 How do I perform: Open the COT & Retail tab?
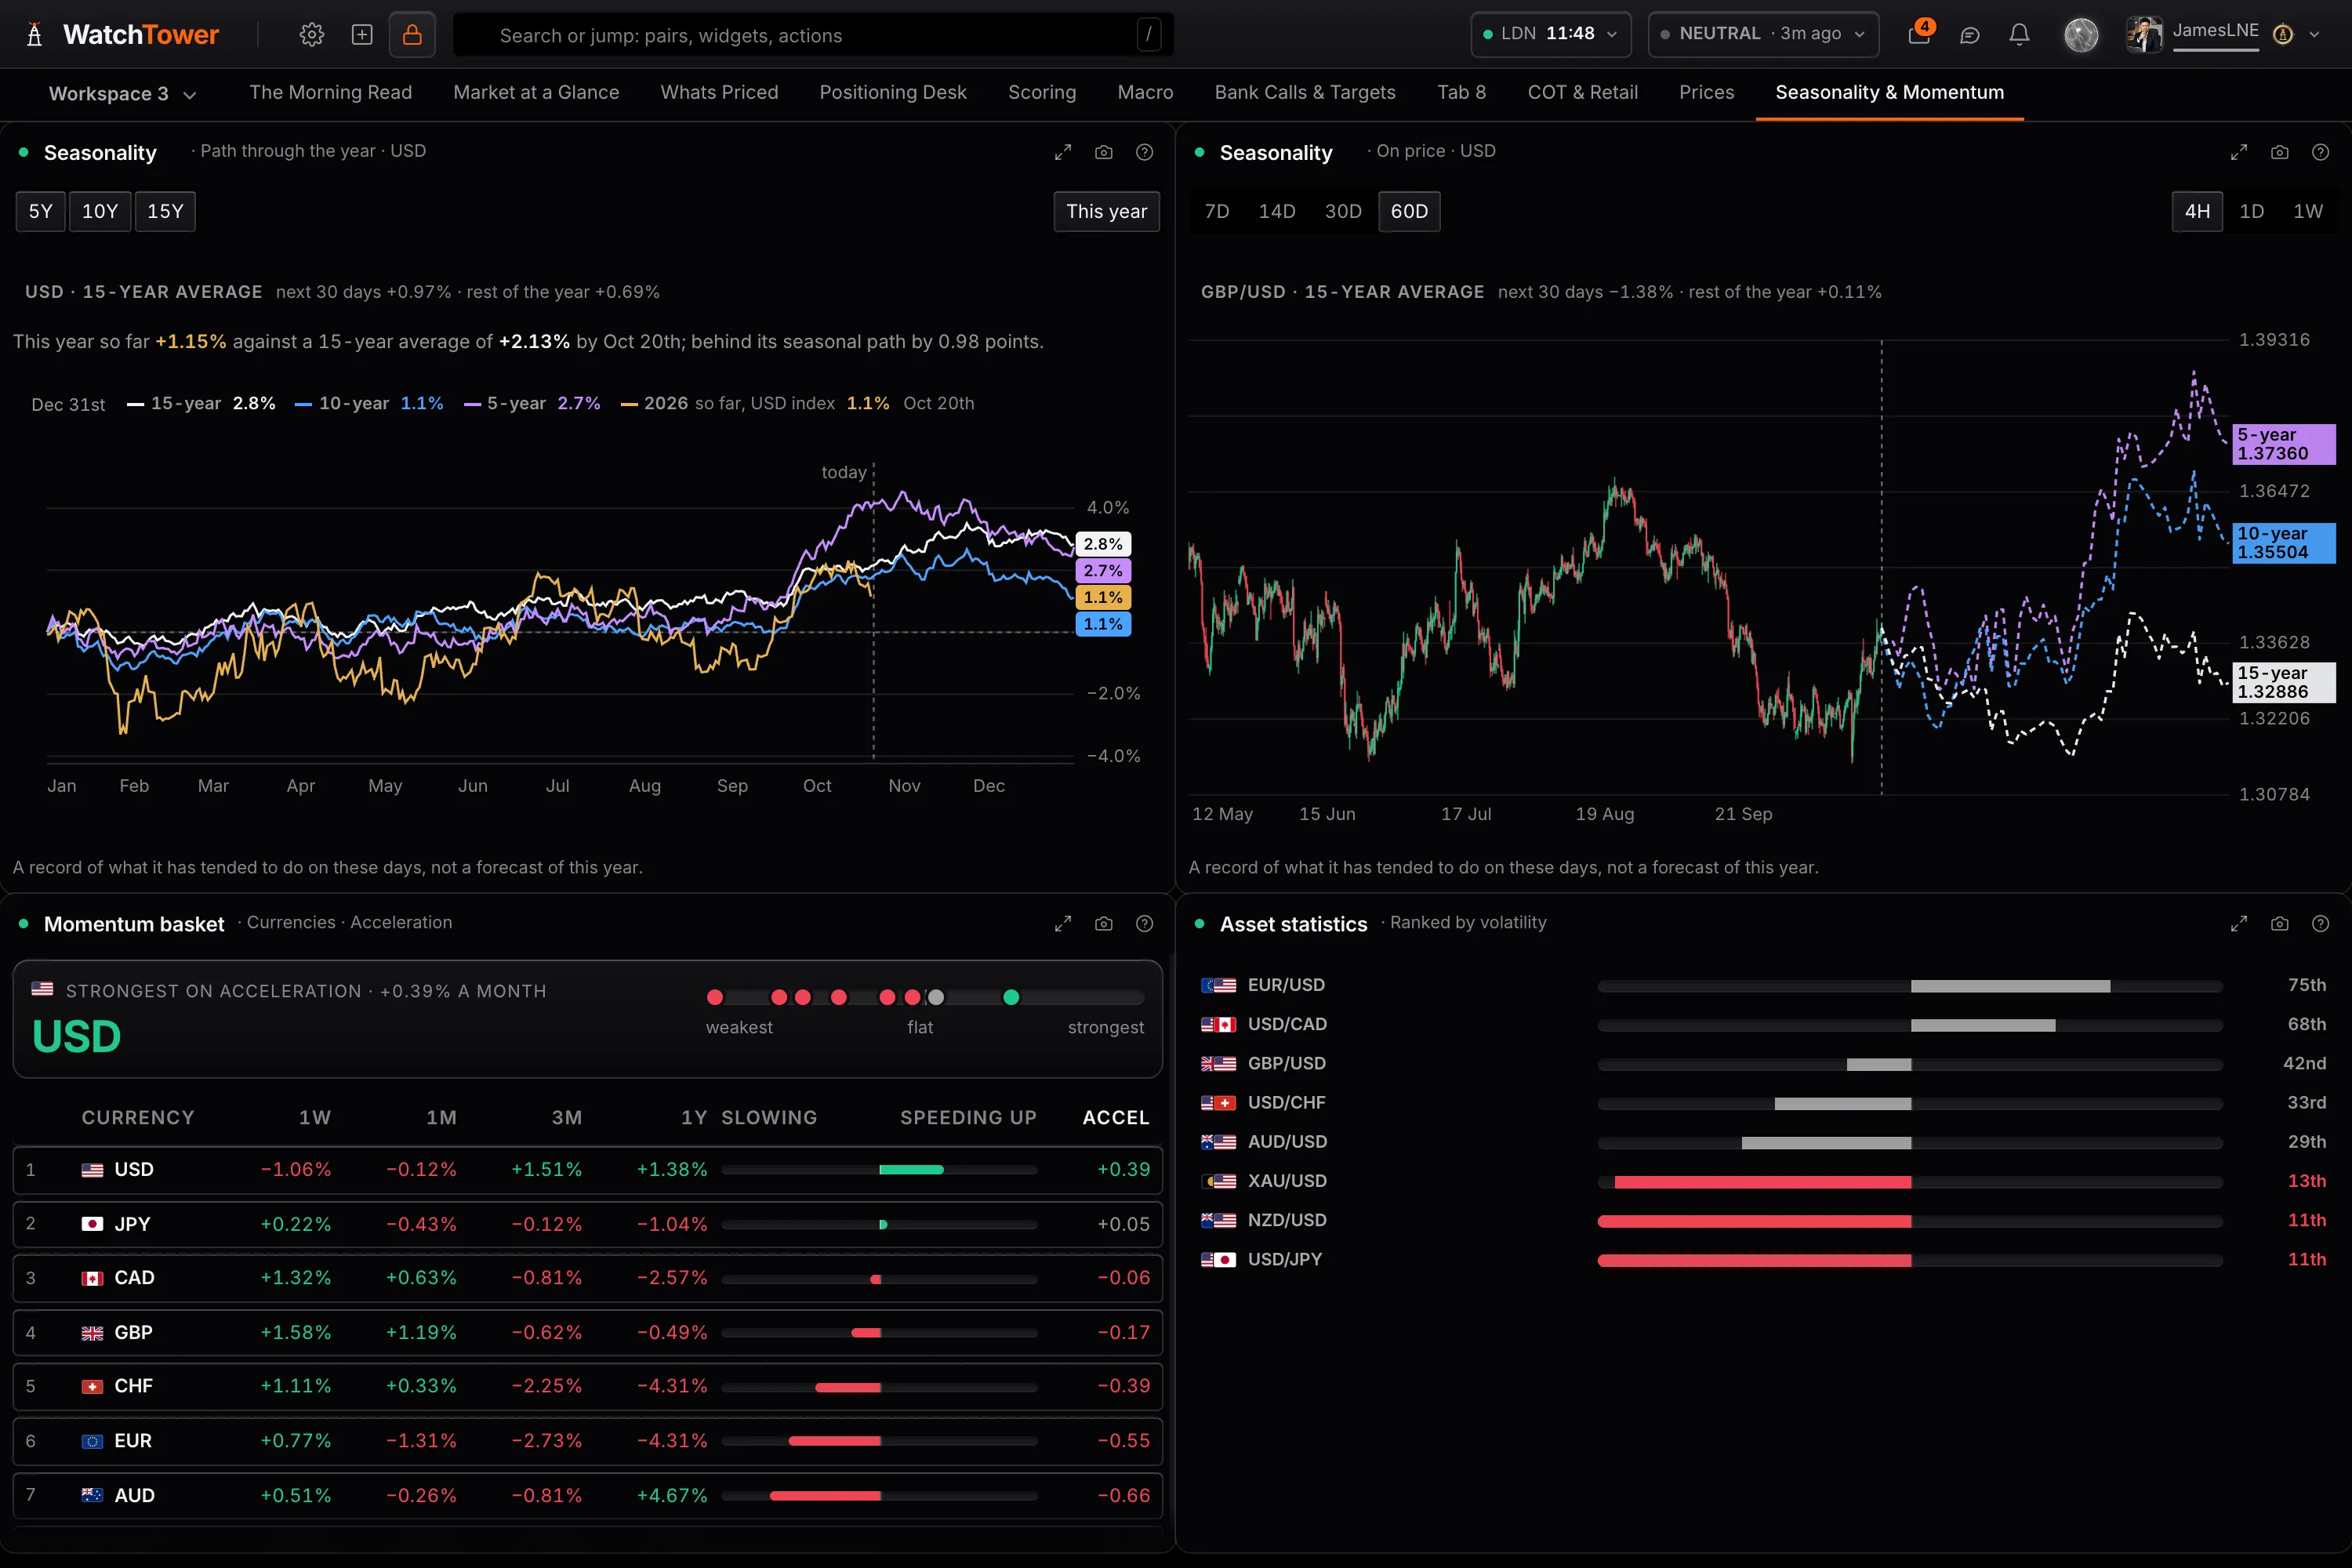(1583, 92)
